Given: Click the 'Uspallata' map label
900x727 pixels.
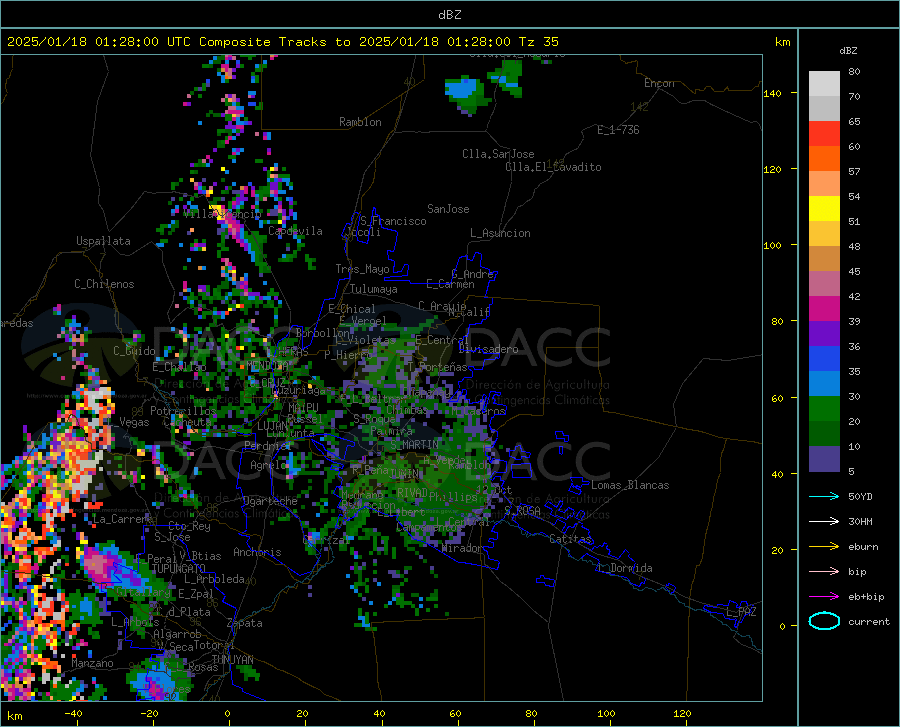Looking at the screenshot, I should [x=103, y=241].
